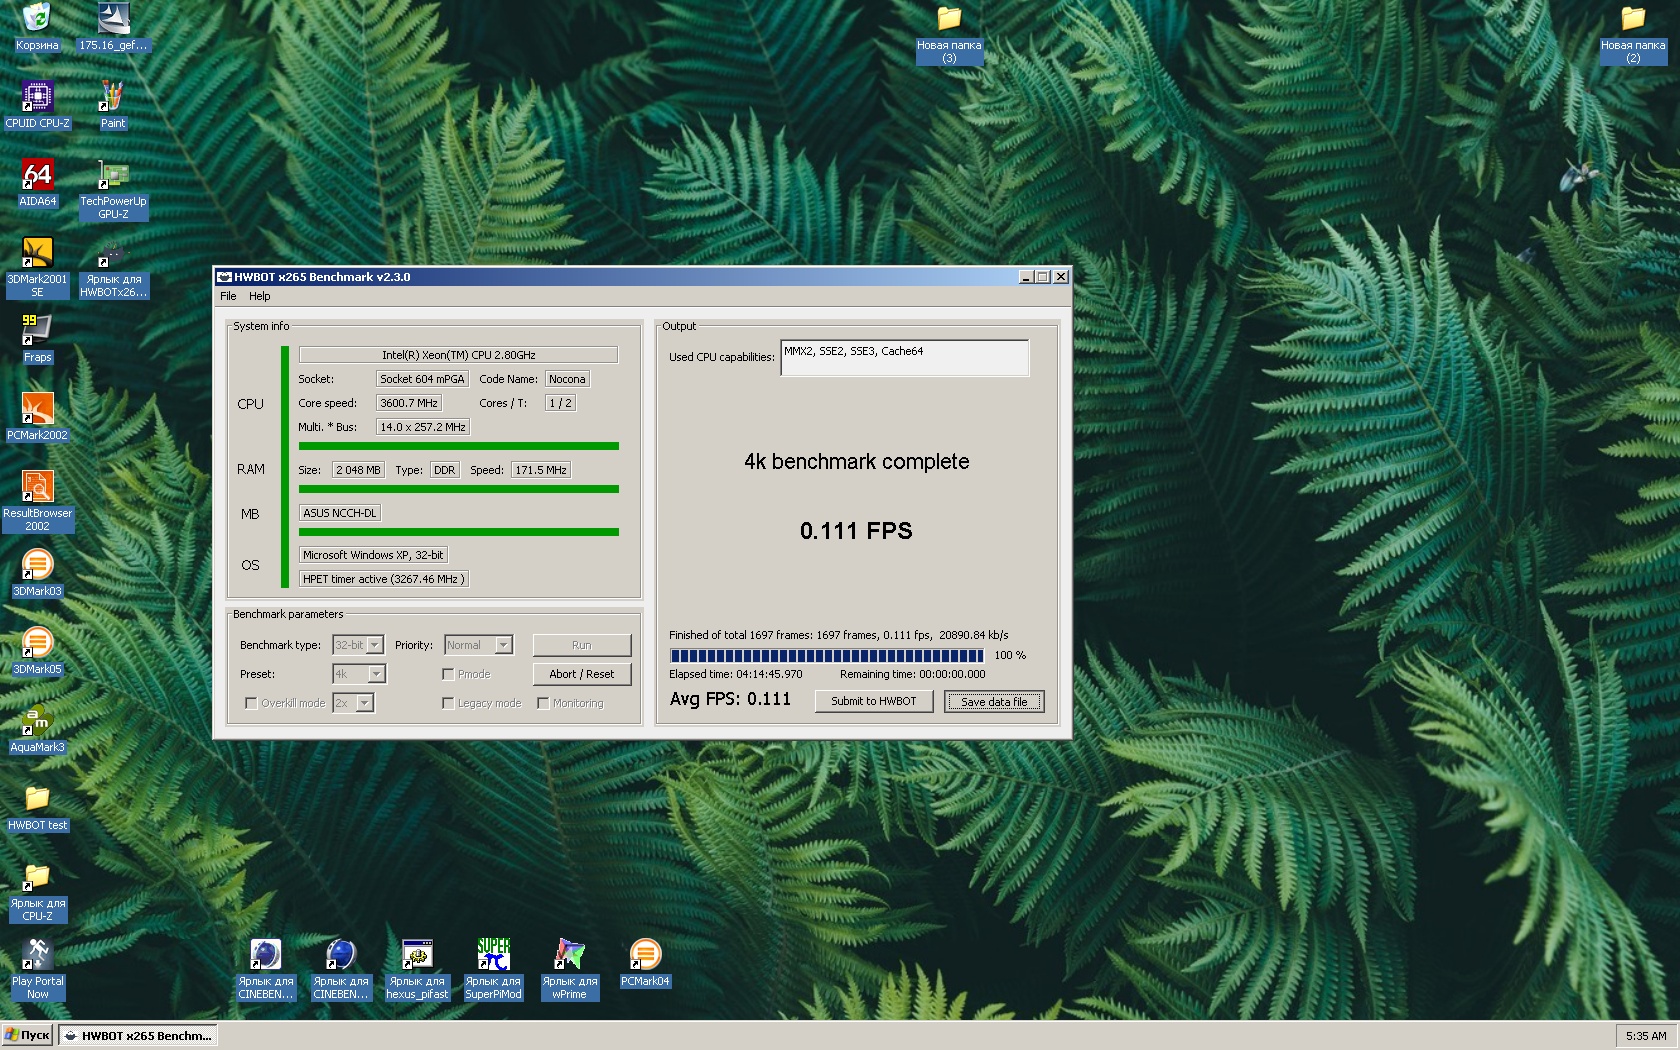The image size is (1680, 1050).
Task: Open the wPrime shortcut
Action: (x=569, y=970)
